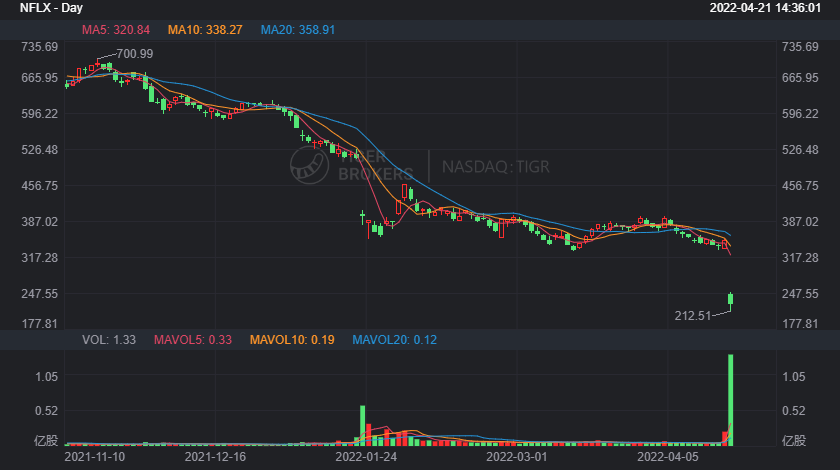
Task: Click the tall green volume bar on latest day
Action: pos(730,400)
